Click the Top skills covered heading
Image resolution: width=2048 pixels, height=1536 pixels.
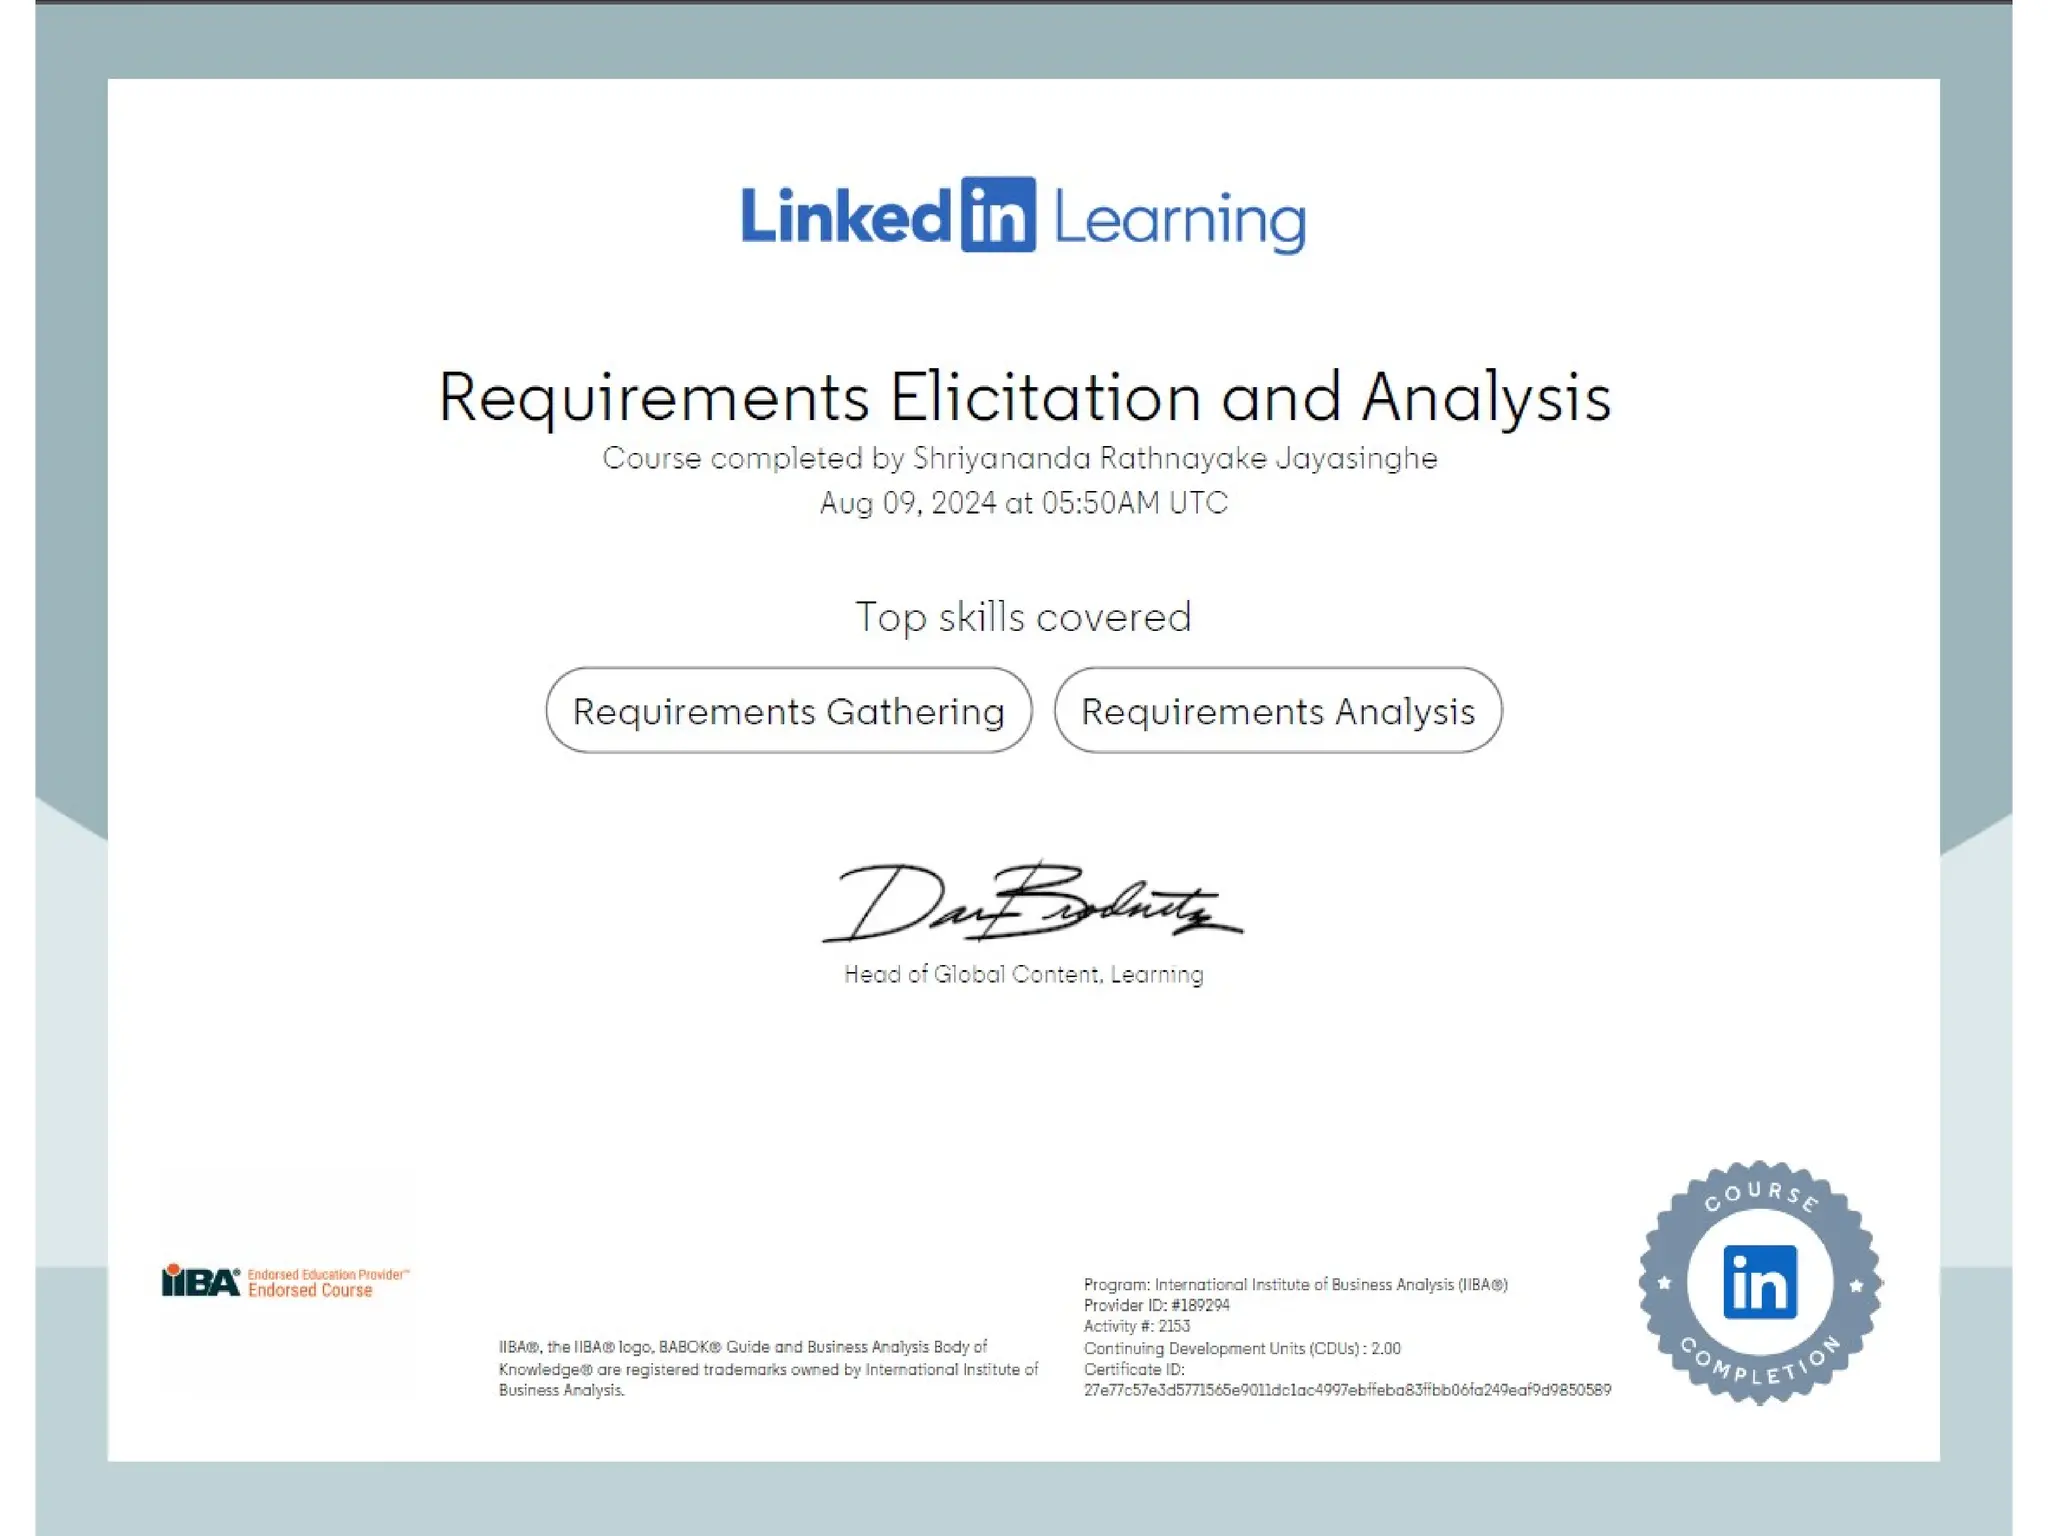[1023, 617]
